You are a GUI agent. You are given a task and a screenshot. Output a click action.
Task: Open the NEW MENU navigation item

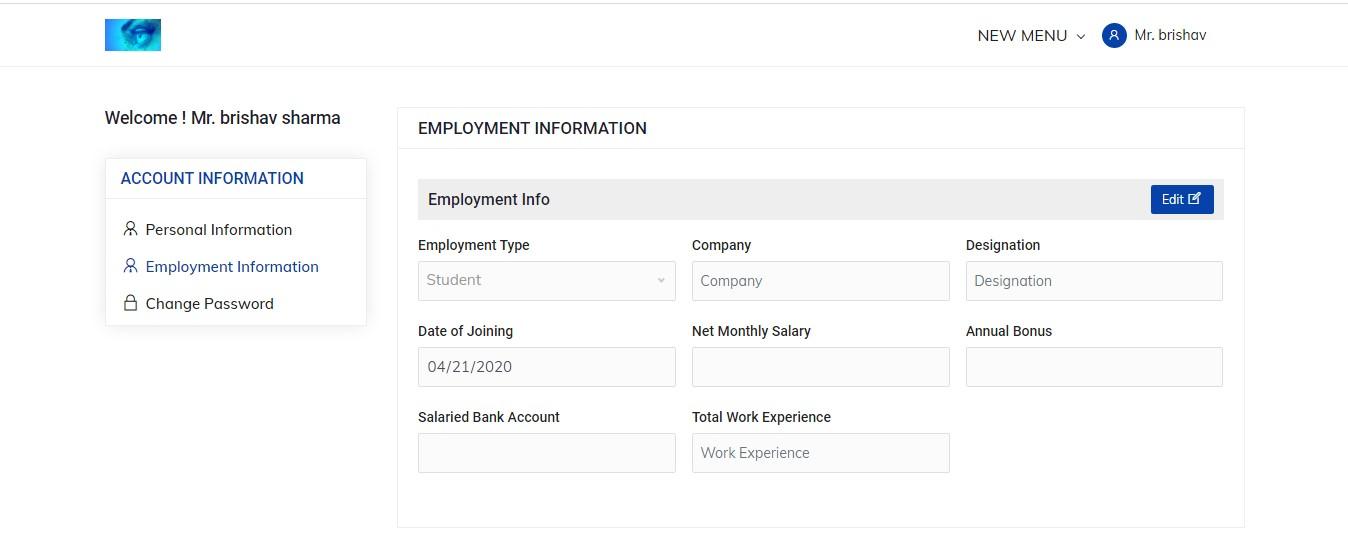(1031, 36)
